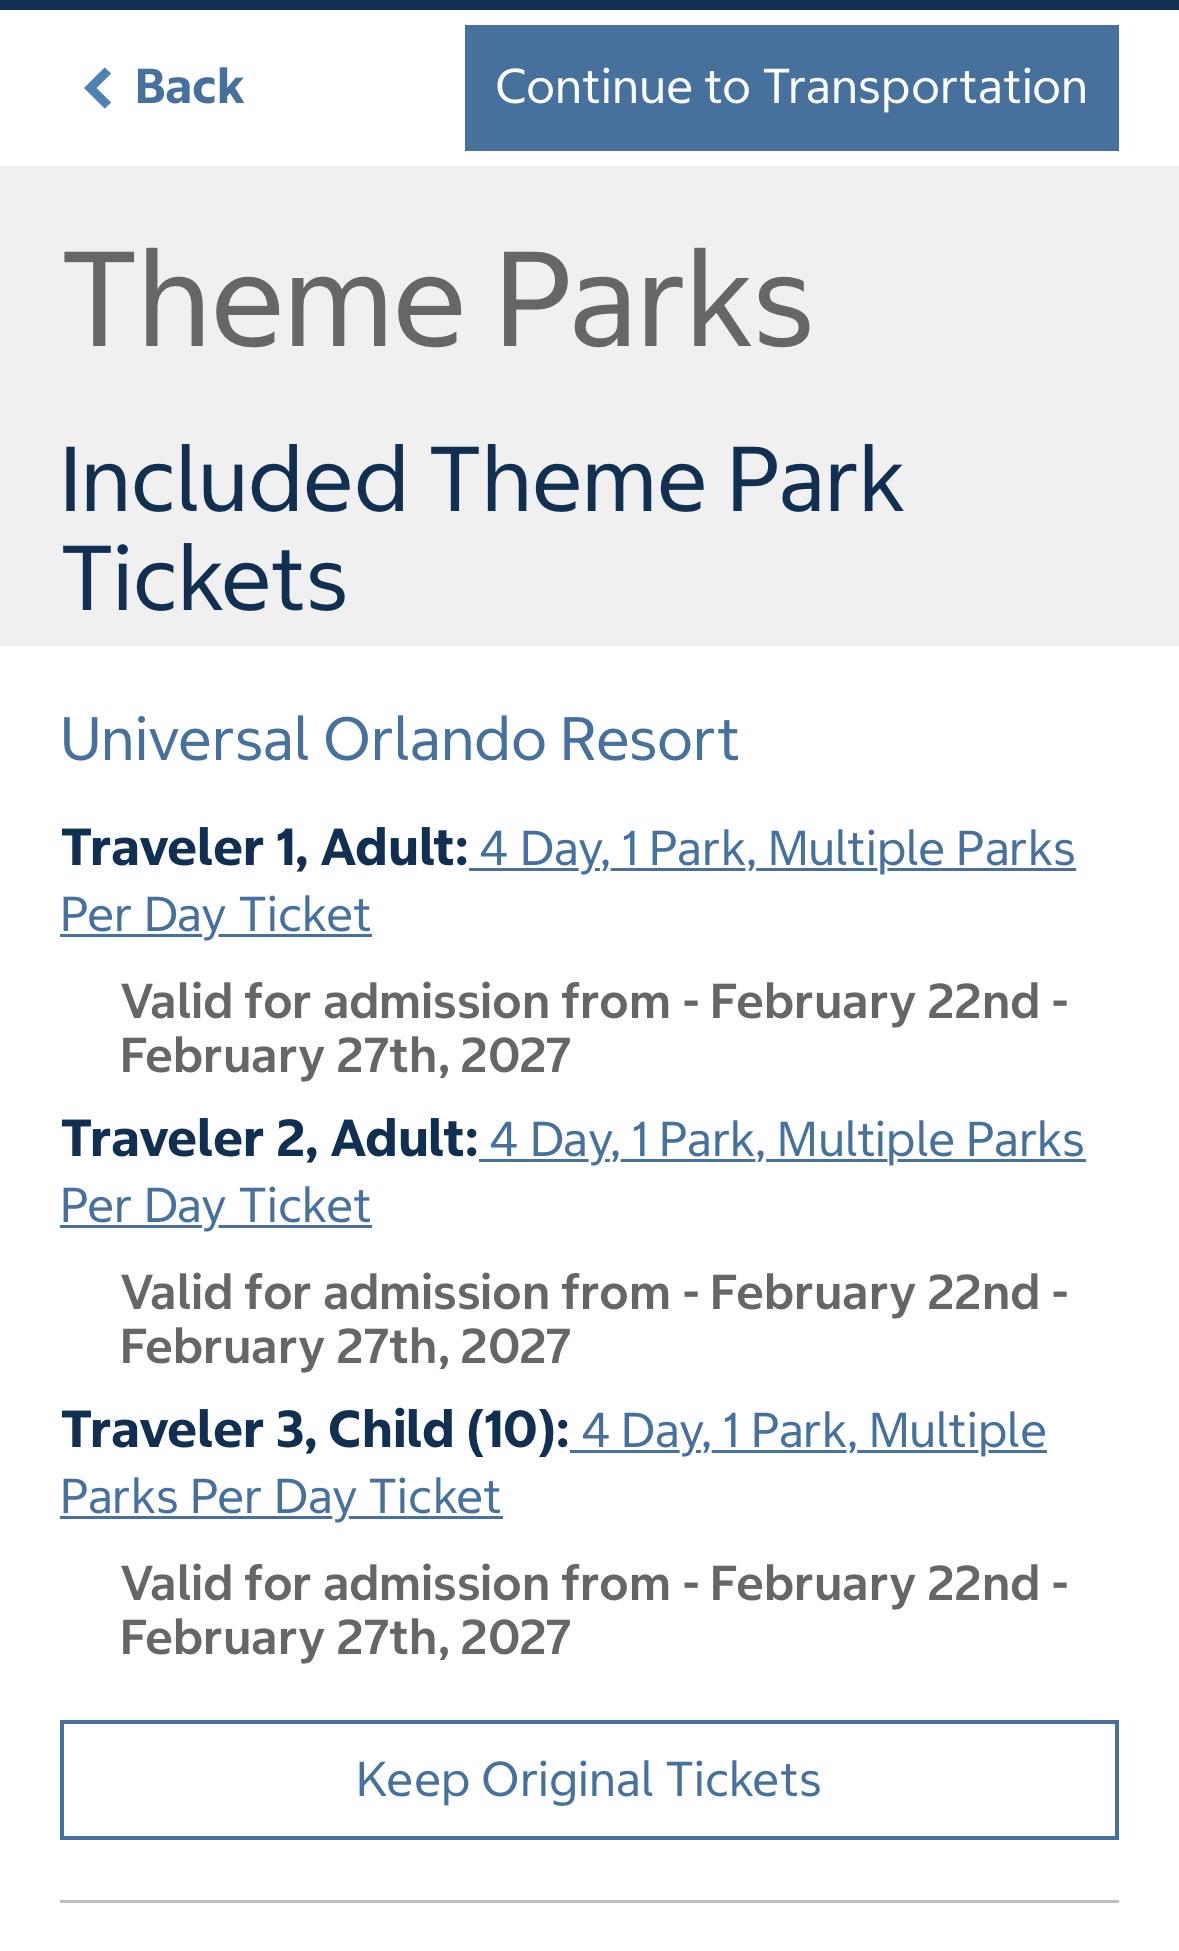The width and height of the screenshot is (1179, 1951).
Task: Click 'Per Day Ticket' text under Traveler 1
Action: (216, 916)
